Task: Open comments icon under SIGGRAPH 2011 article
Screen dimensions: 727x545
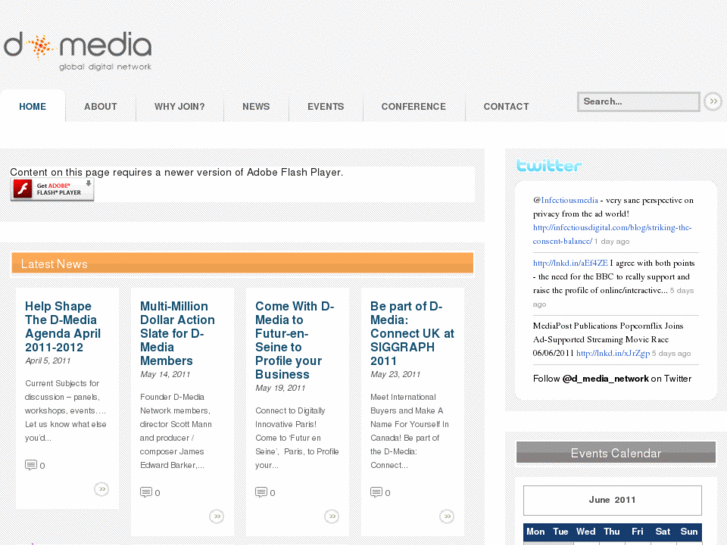Action: 376,492
